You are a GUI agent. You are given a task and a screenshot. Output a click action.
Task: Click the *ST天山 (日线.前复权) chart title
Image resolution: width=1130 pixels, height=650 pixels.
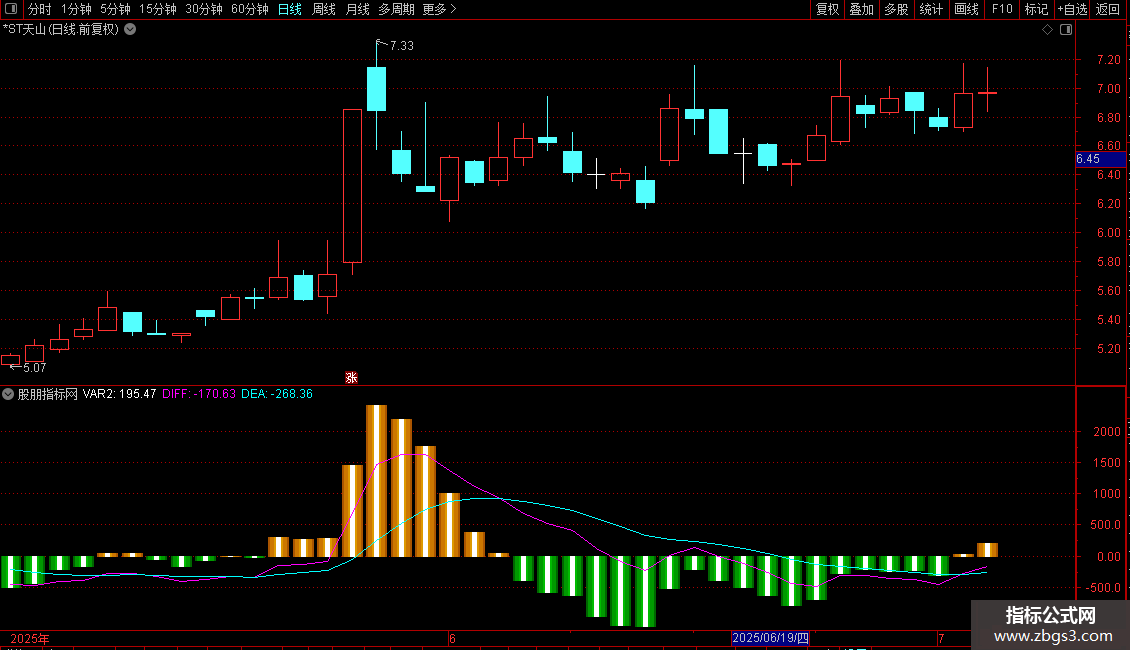[x=61, y=30]
